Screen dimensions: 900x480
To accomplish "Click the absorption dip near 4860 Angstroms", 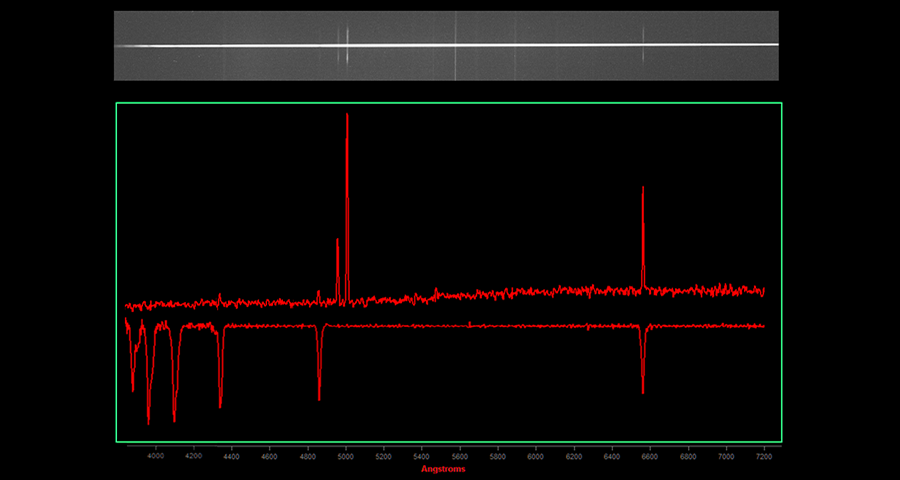I will 319,398.
